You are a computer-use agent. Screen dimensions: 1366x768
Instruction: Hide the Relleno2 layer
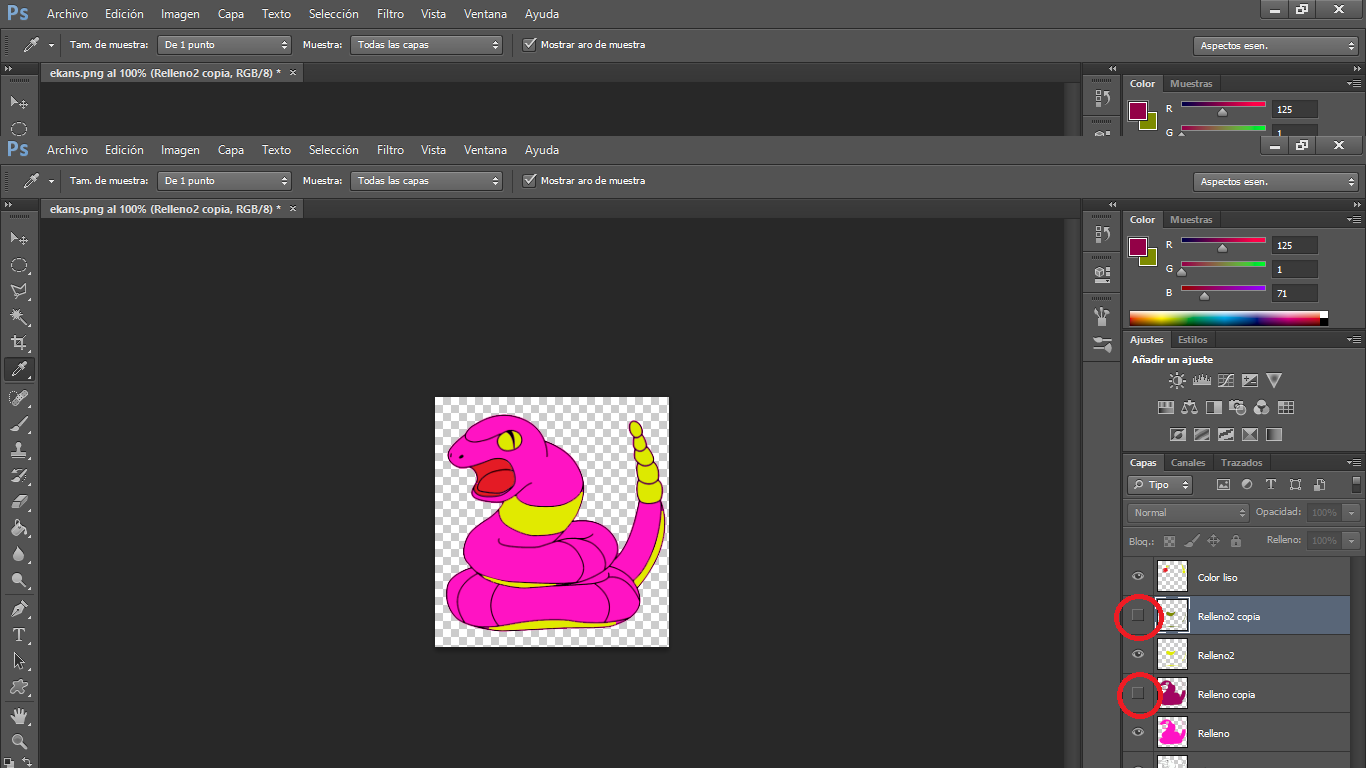1137,655
